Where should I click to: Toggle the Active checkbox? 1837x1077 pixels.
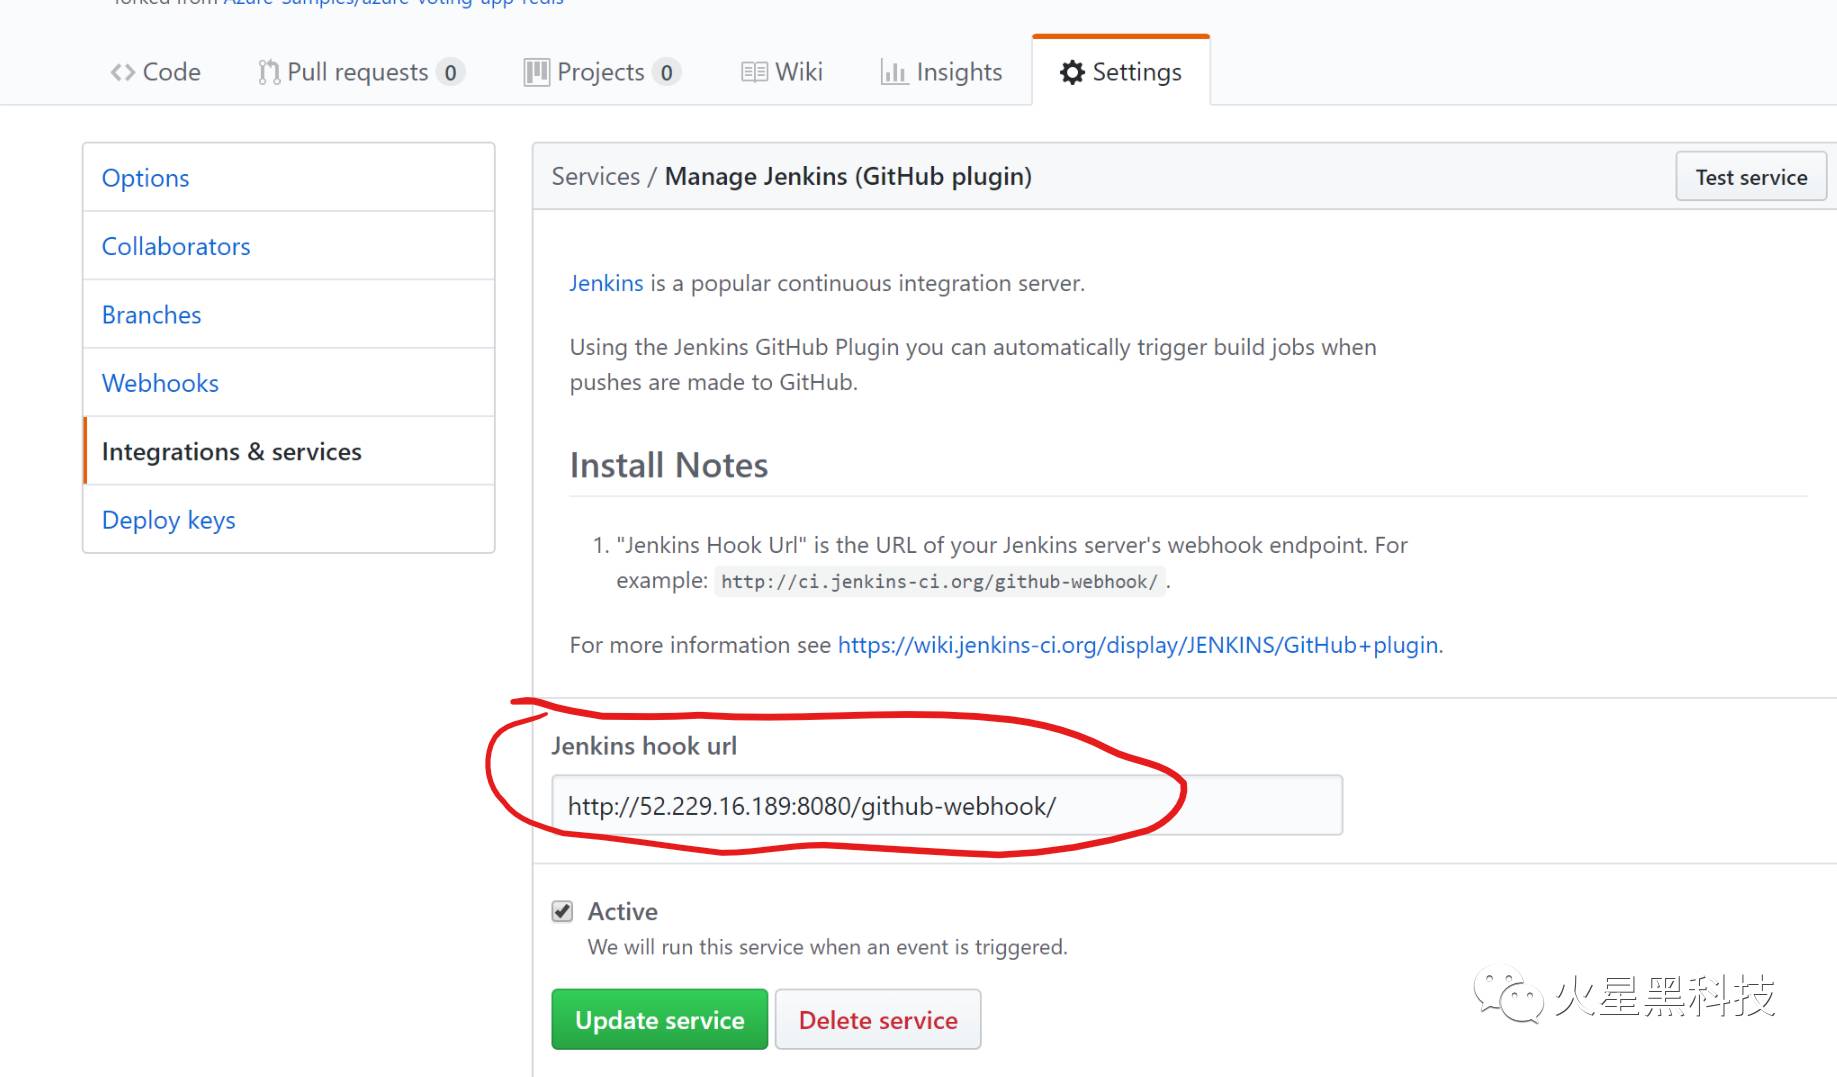click(562, 911)
